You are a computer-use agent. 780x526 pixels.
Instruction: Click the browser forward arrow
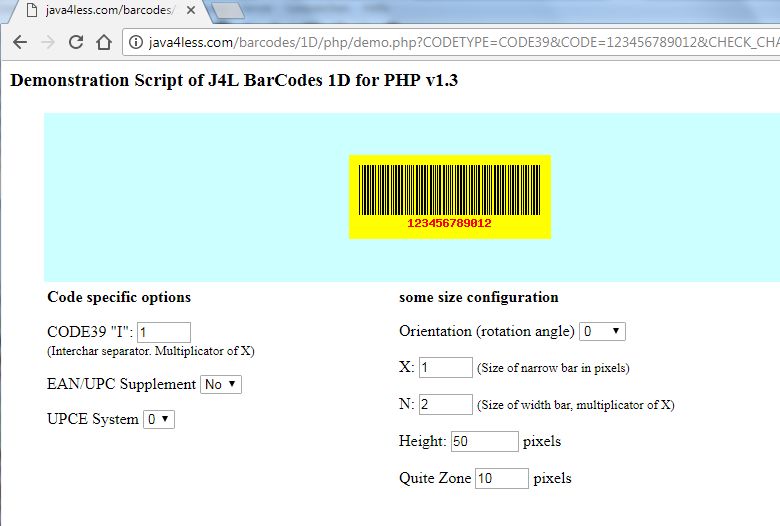pyautogui.click(x=48, y=42)
